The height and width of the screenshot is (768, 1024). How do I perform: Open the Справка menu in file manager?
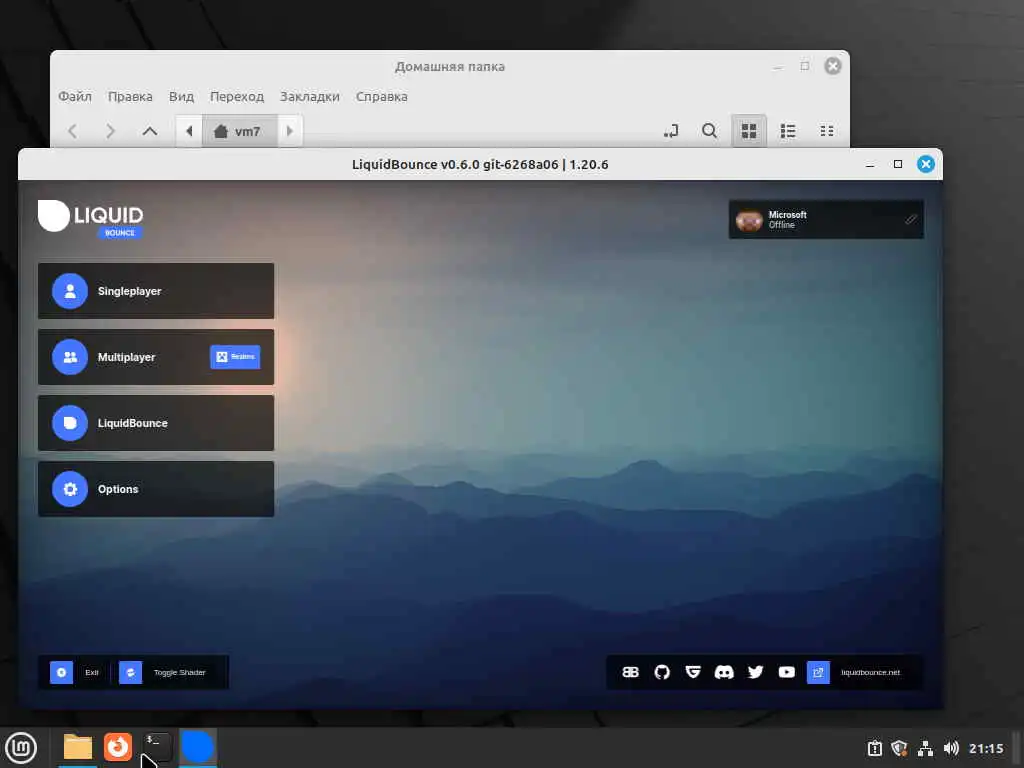point(381,97)
